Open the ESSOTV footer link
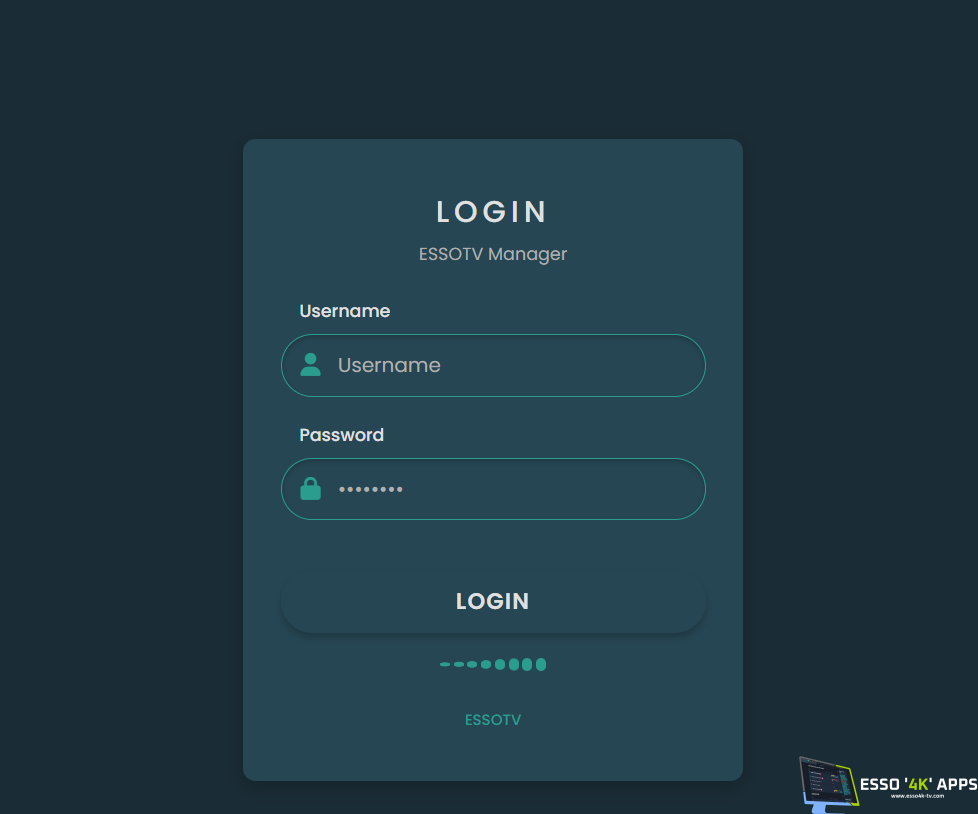The height and width of the screenshot is (814, 978). point(493,720)
